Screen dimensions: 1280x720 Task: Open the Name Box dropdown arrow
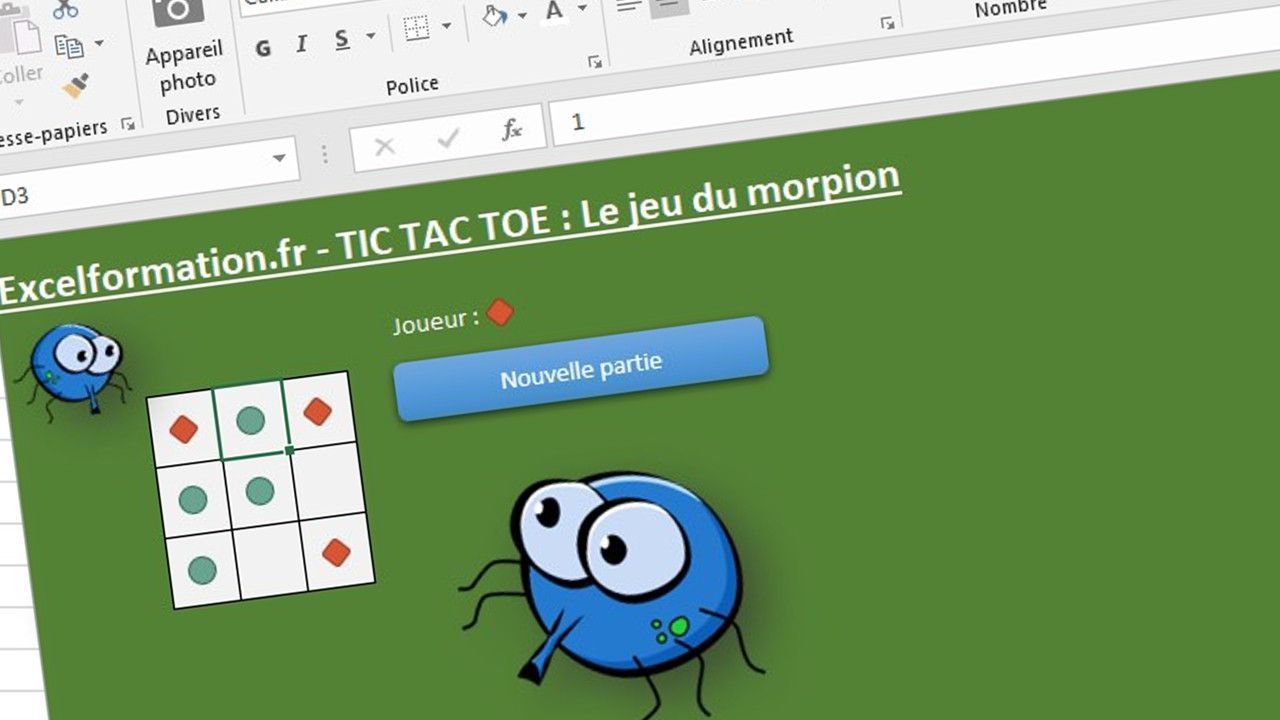click(x=279, y=158)
